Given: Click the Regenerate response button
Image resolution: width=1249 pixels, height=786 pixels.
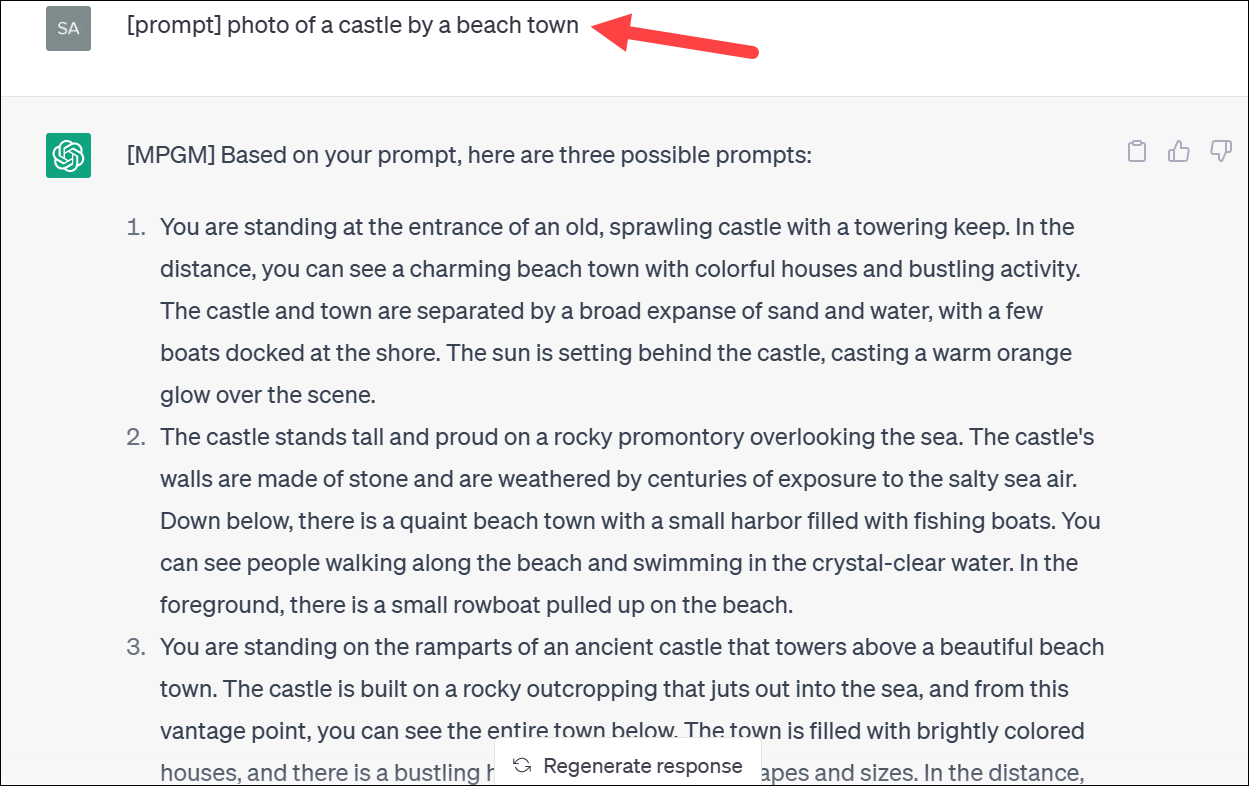Looking at the screenshot, I should 628,766.
